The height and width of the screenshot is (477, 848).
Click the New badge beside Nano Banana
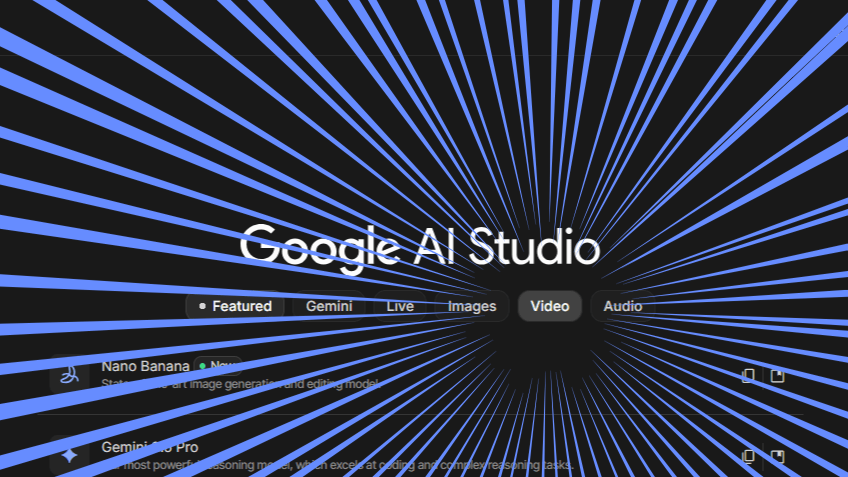tap(218, 366)
